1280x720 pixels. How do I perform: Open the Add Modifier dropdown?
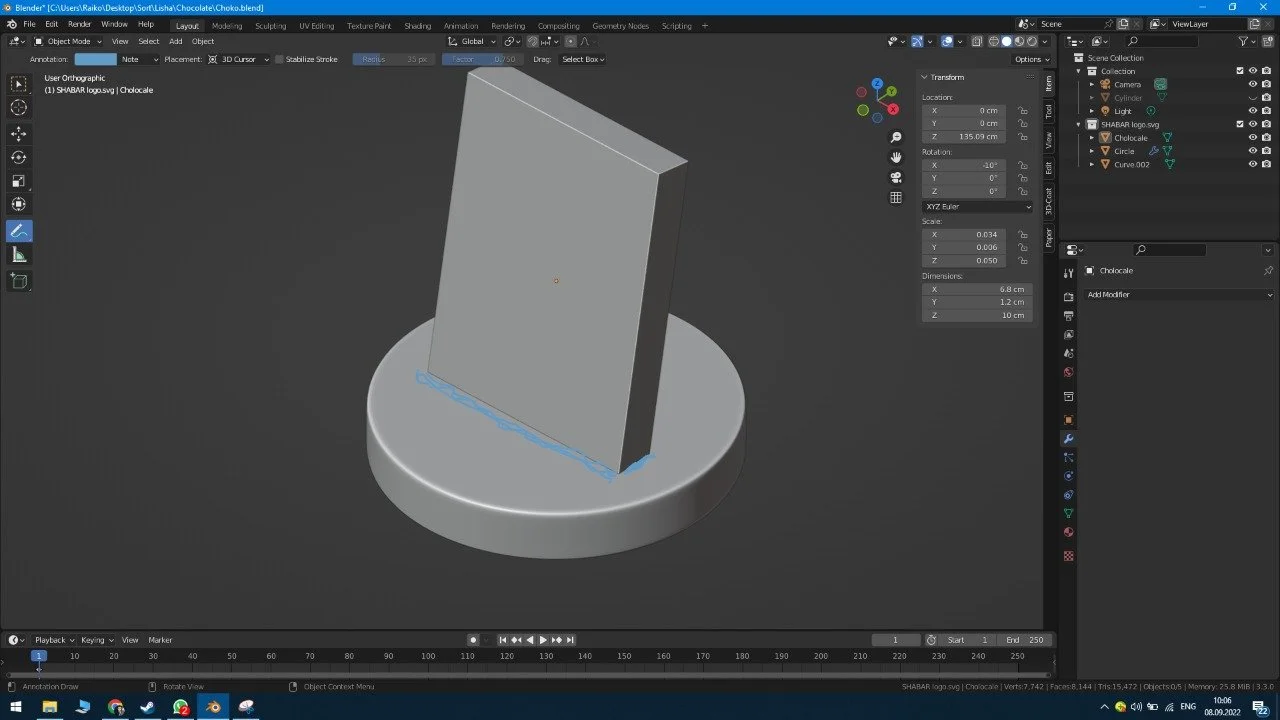pyautogui.click(x=1180, y=294)
